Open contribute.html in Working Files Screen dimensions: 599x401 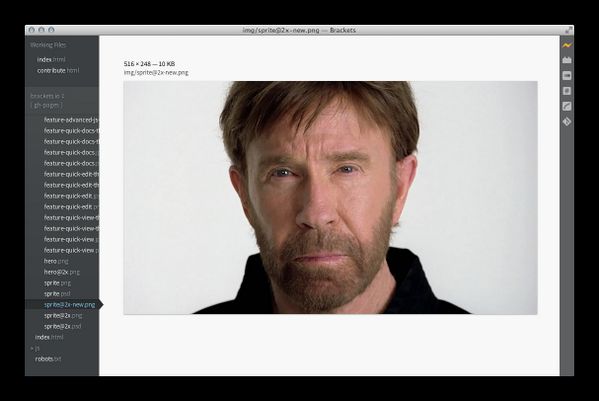(58, 71)
